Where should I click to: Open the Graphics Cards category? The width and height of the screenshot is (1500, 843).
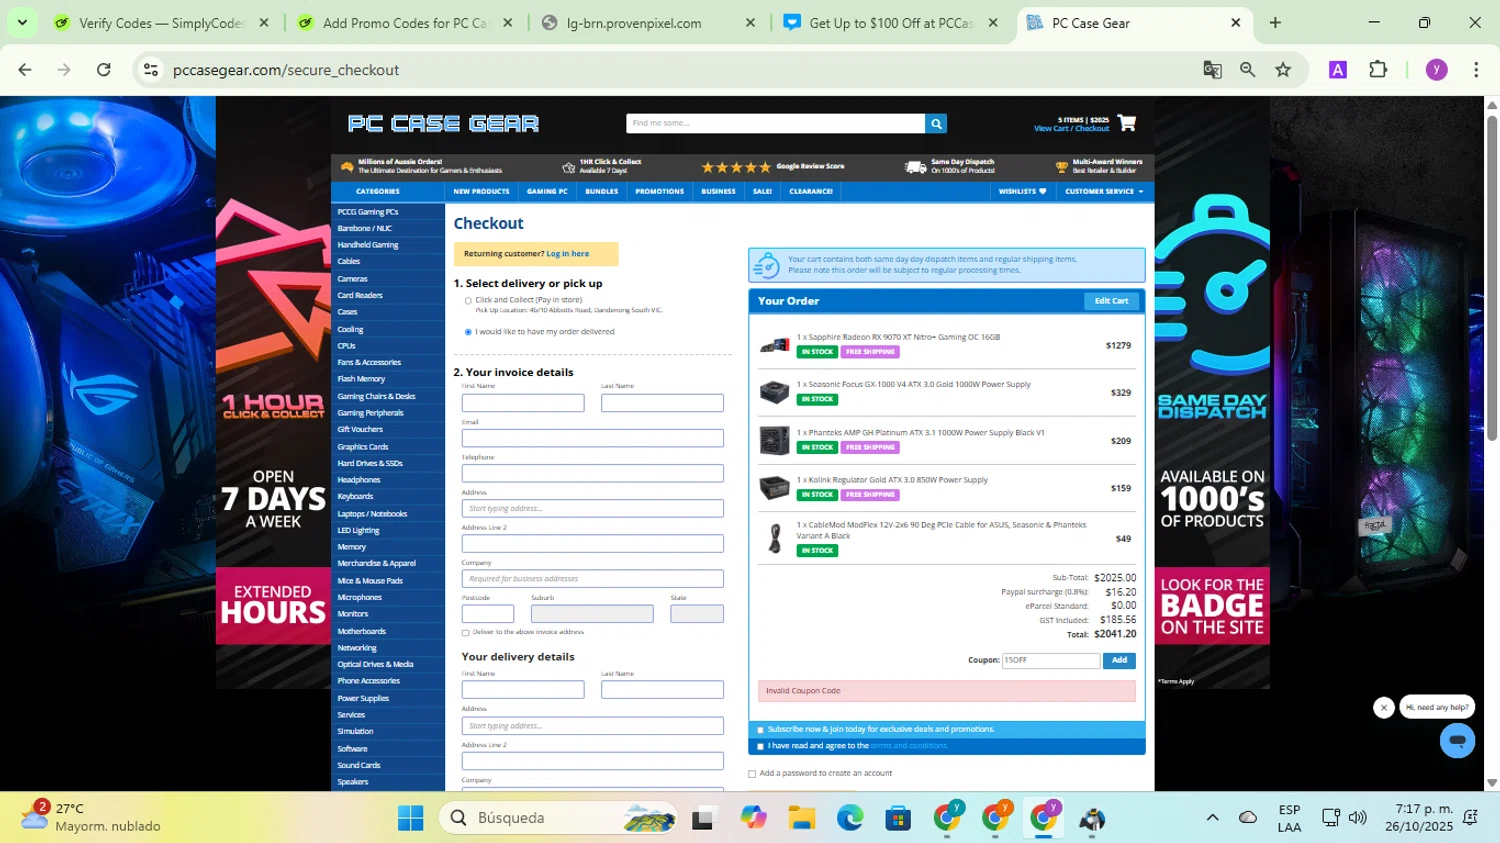pyautogui.click(x=363, y=447)
